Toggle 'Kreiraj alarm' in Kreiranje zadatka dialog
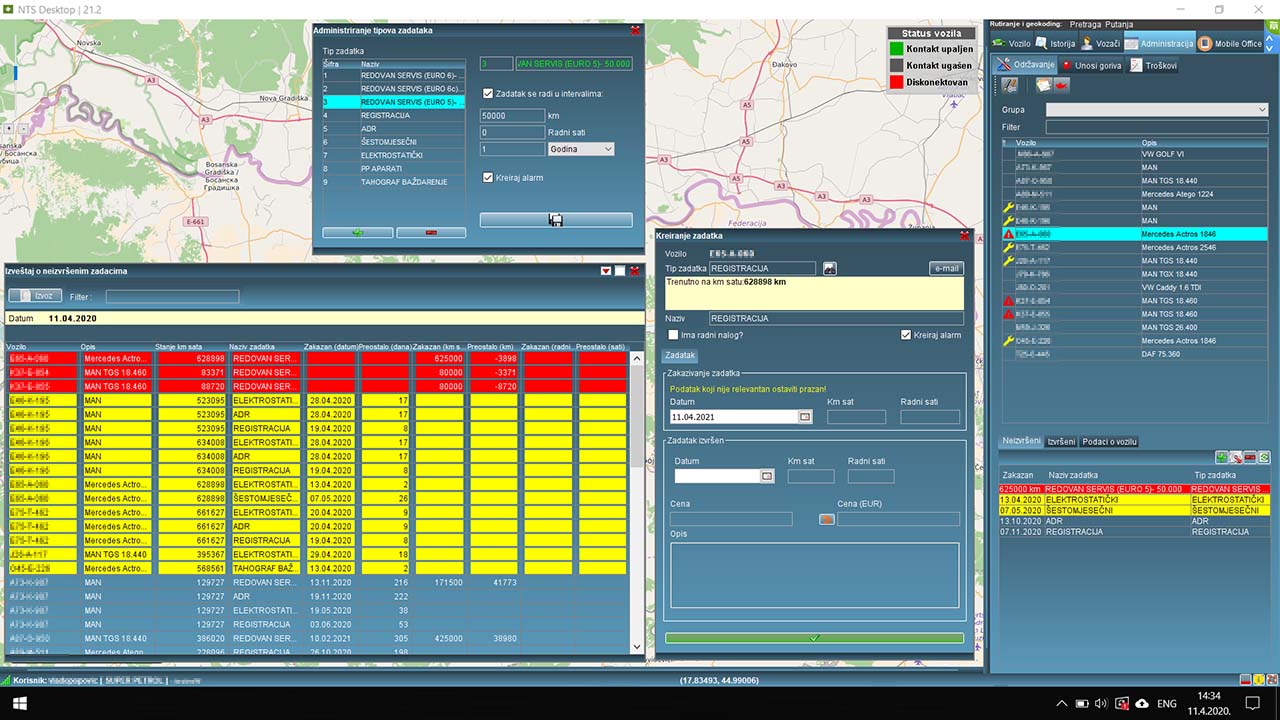The image size is (1280, 720). tap(906, 335)
